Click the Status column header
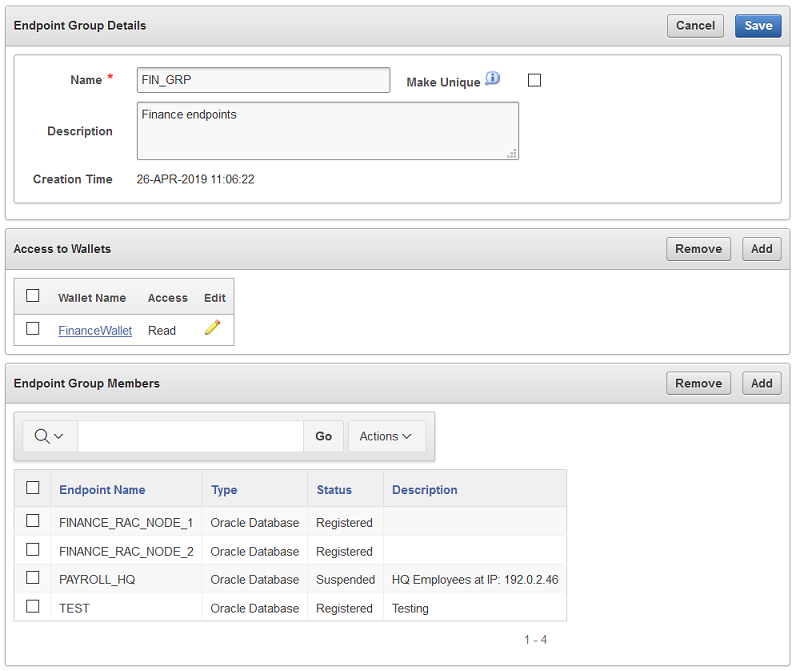This screenshot has width=796, height=671. pos(334,490)
